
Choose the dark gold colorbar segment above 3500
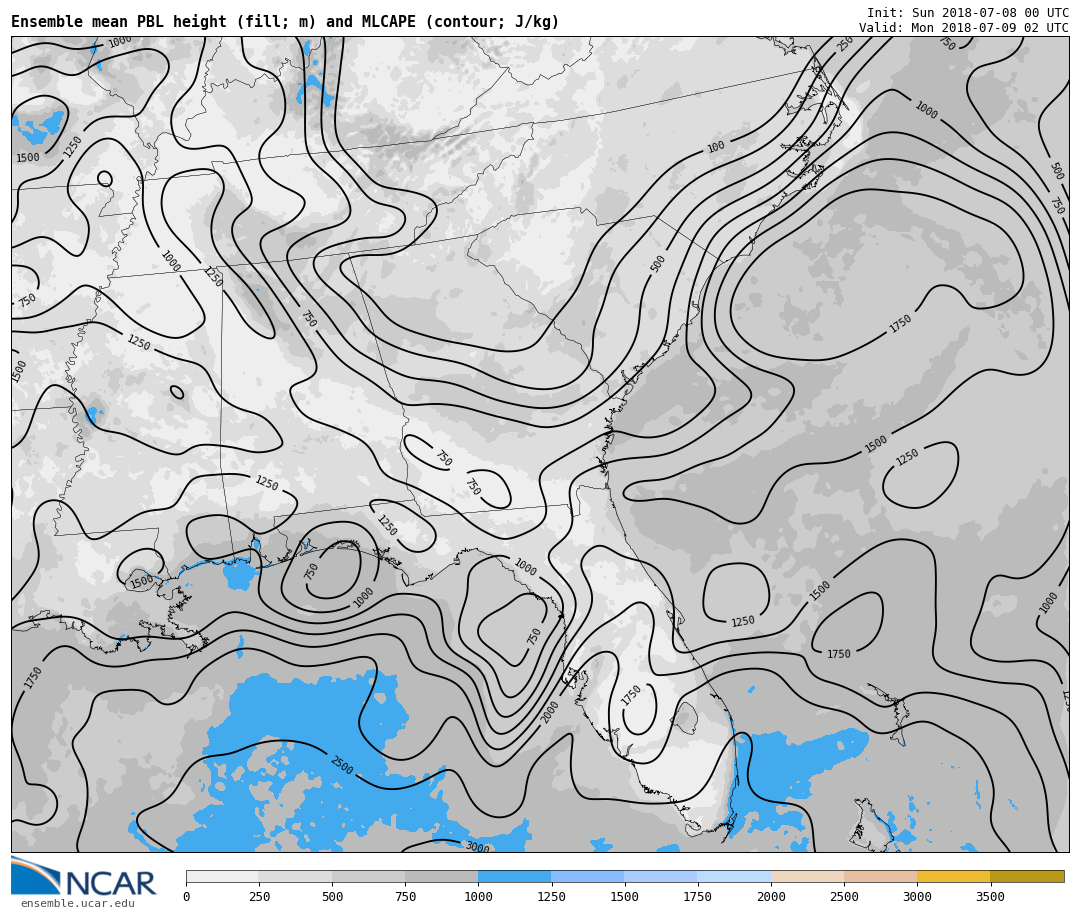[1027, 876]
